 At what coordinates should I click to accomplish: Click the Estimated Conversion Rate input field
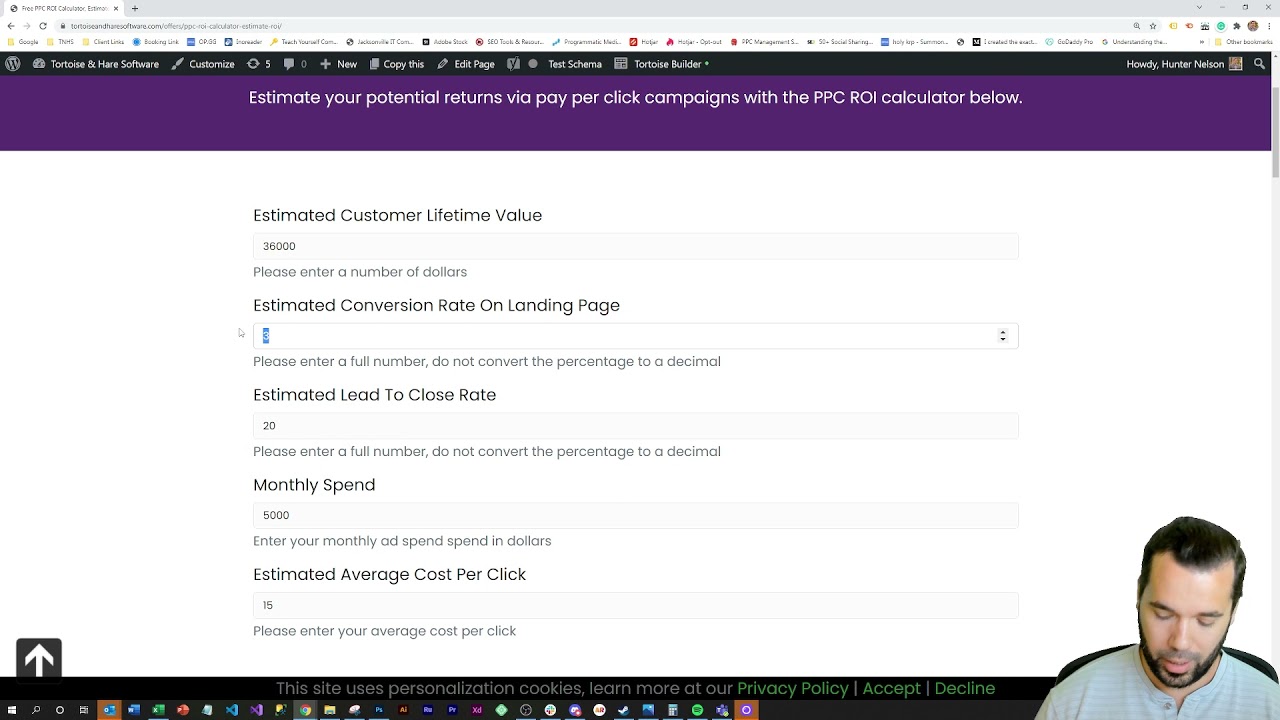click(636, 336)
